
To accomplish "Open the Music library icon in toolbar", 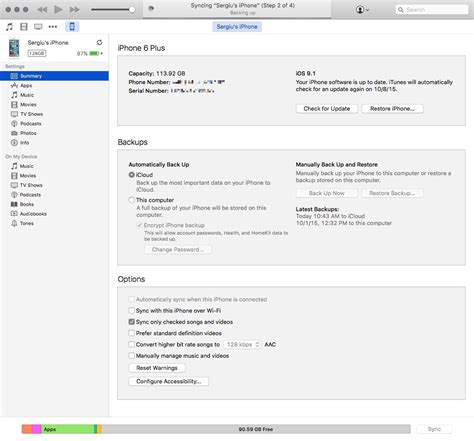I will tap(9, 27).
